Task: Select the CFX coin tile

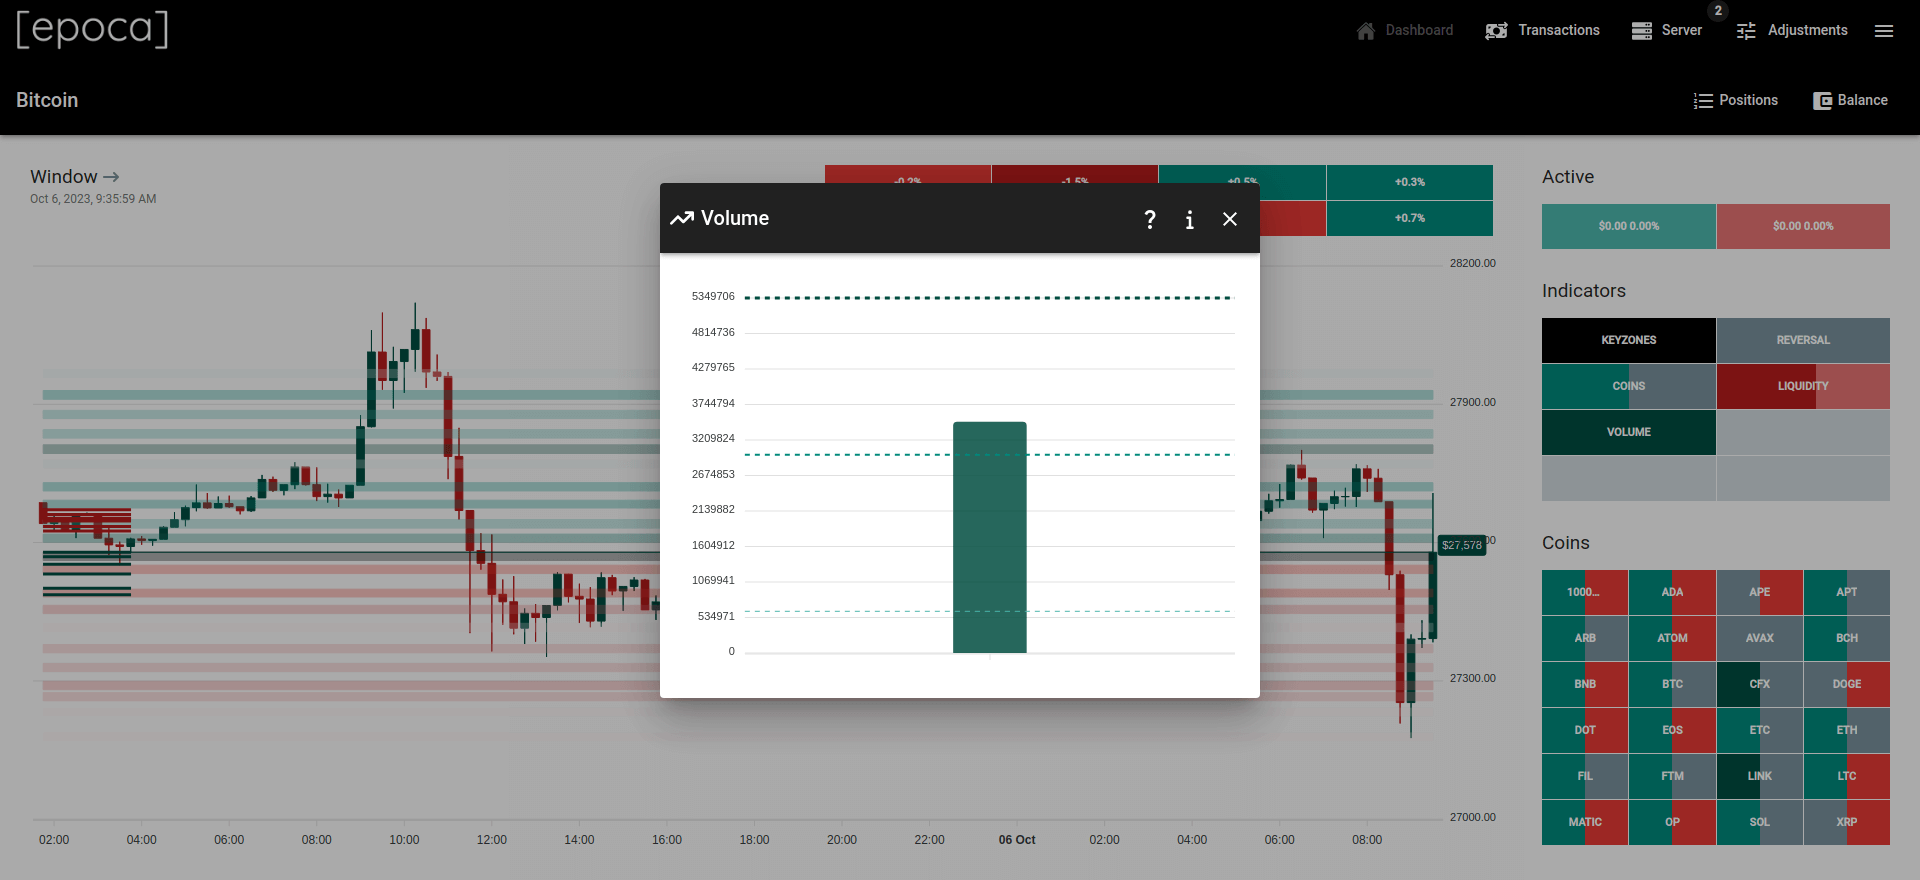Action: tap(1760, 685)
